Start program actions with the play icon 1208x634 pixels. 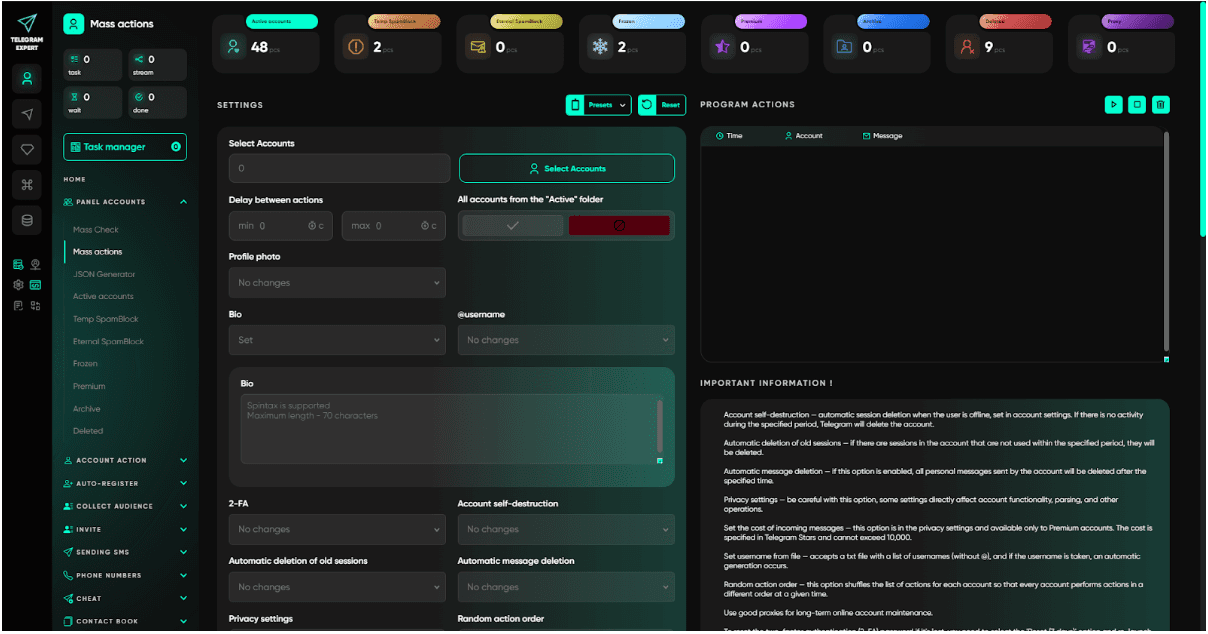pyautogui.click(x=1113, y=104)
